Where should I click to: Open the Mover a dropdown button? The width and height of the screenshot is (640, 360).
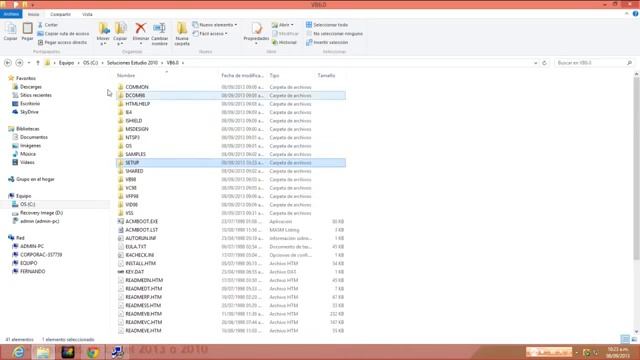(103, 33)
